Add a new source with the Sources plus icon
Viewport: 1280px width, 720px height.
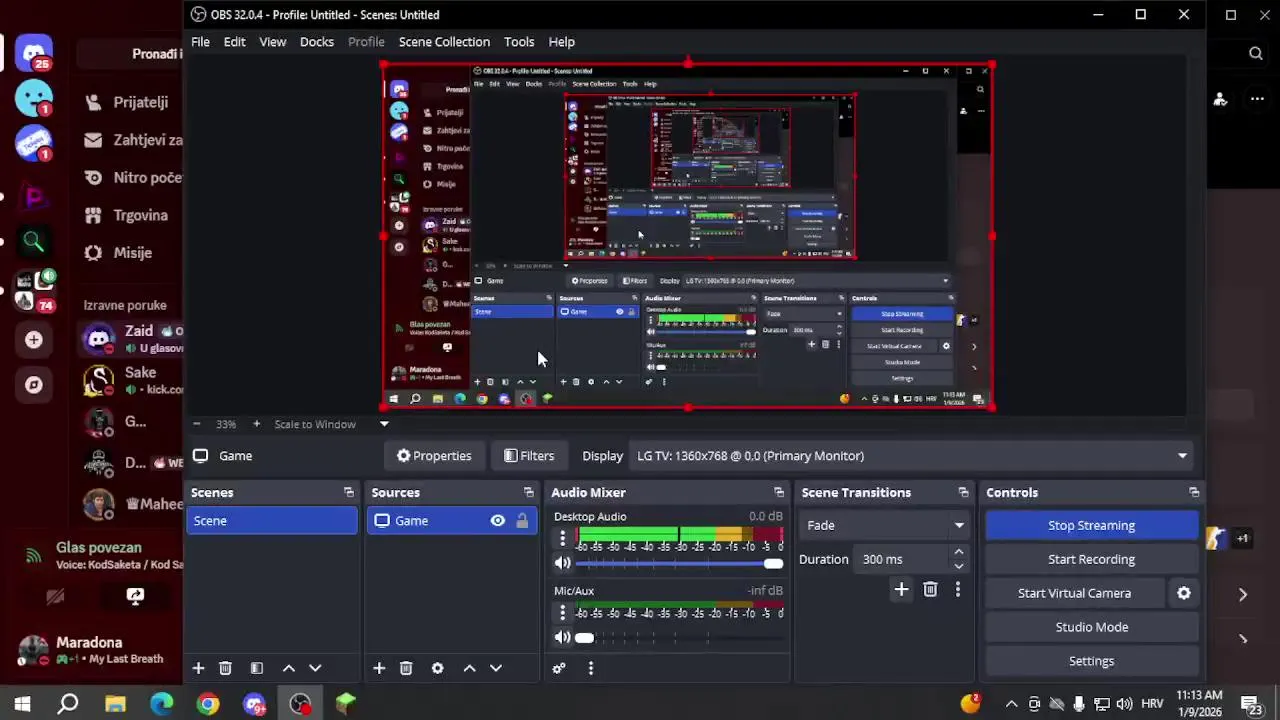click(x=379, y=668)
